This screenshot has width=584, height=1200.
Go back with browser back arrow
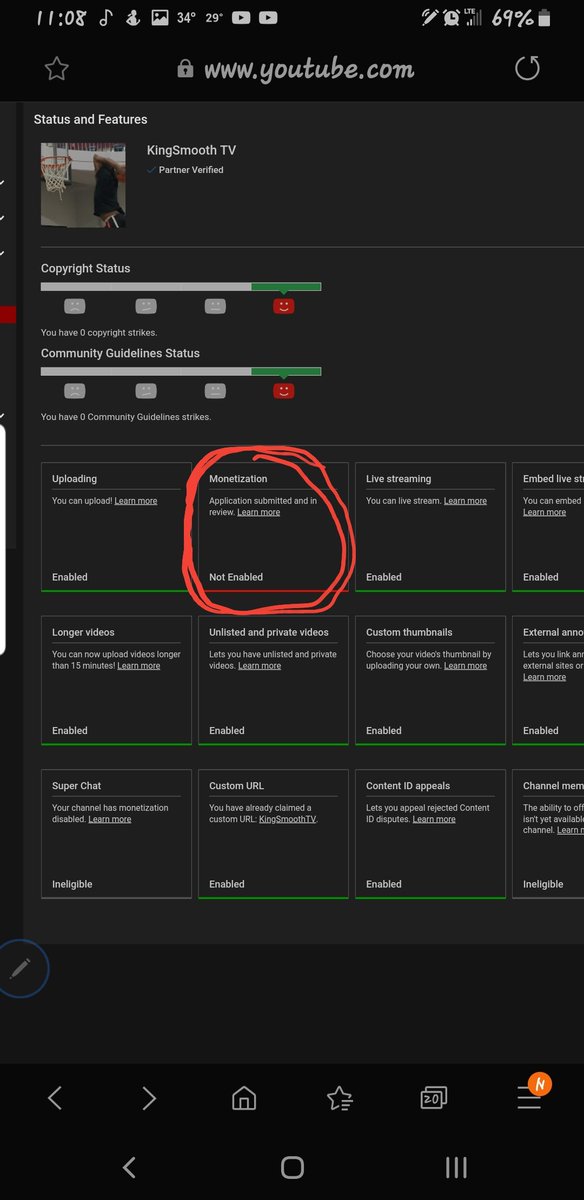55,1098
